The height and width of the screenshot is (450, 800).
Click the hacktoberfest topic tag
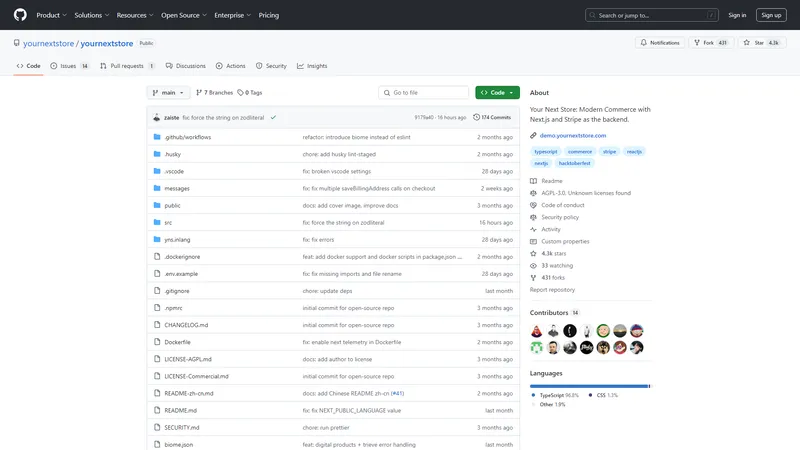pos(574,163)
